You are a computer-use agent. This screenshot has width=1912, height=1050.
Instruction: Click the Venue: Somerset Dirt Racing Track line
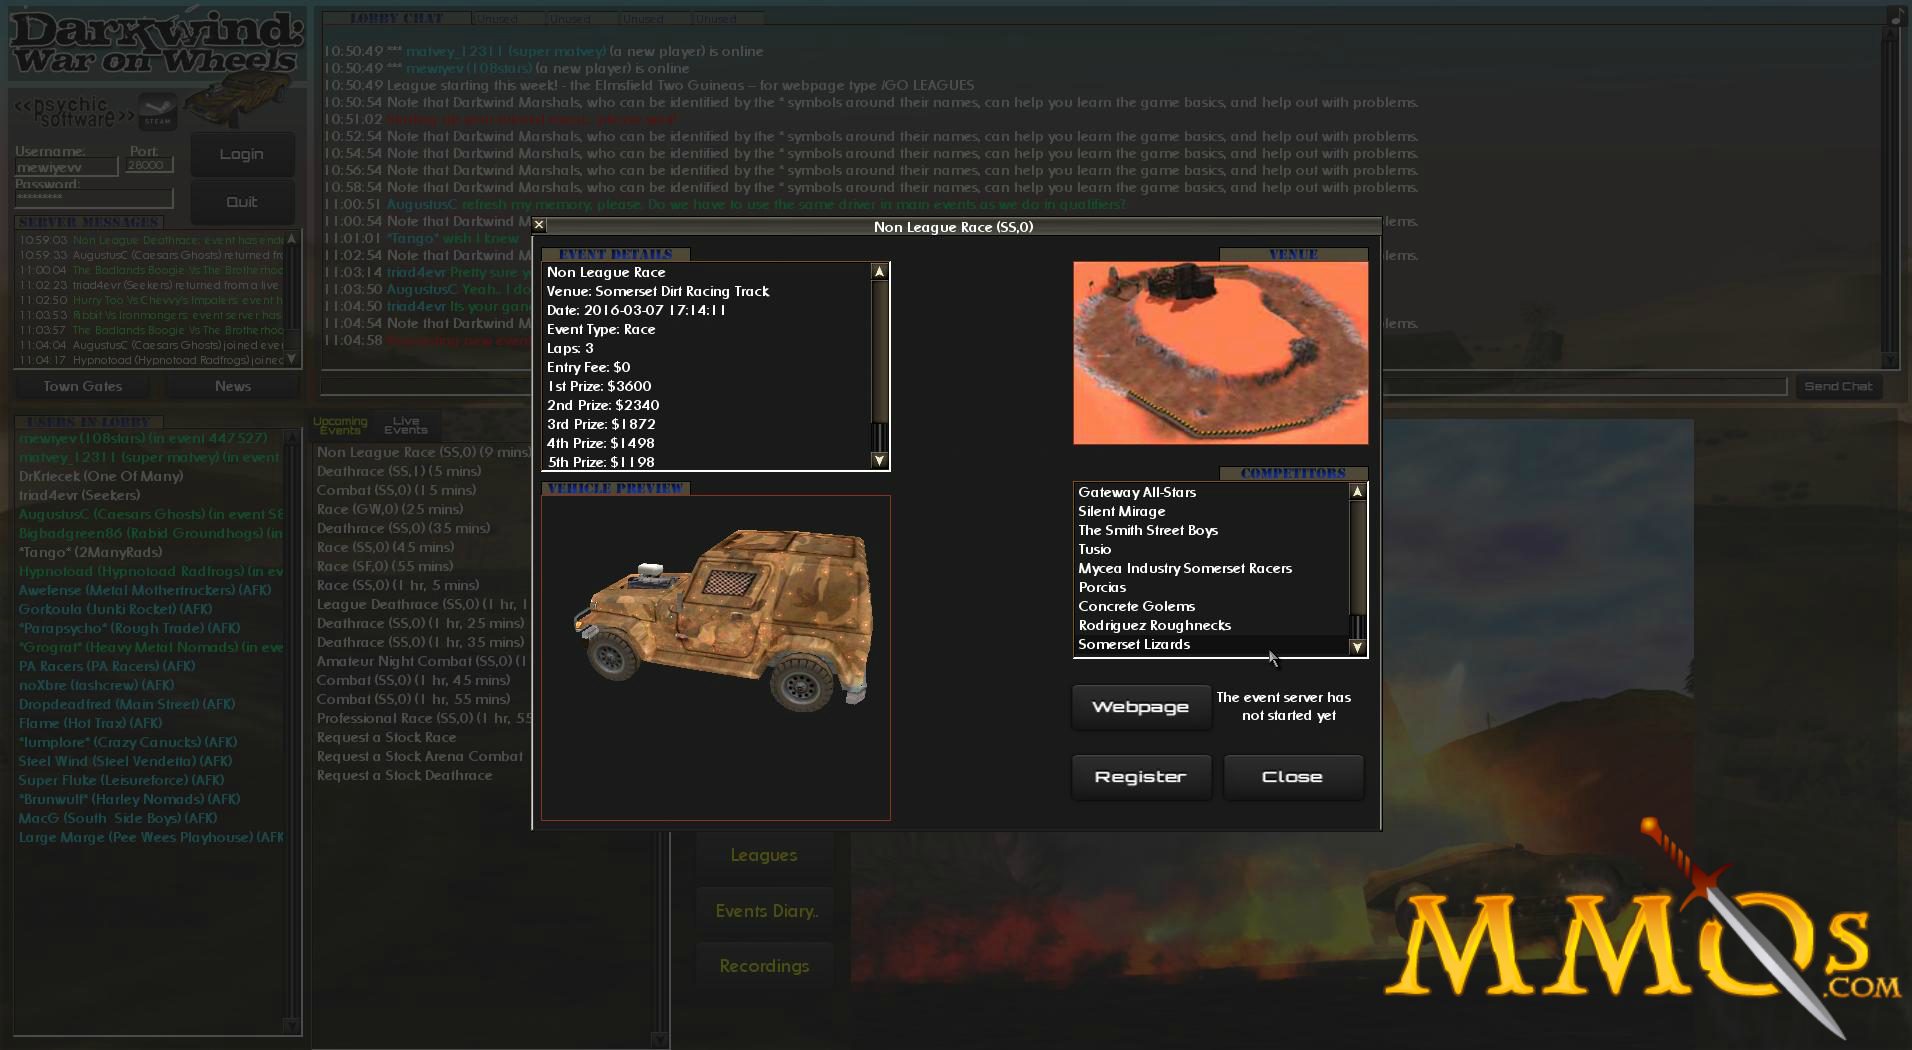pyautogui.click(x=658, y=291)
